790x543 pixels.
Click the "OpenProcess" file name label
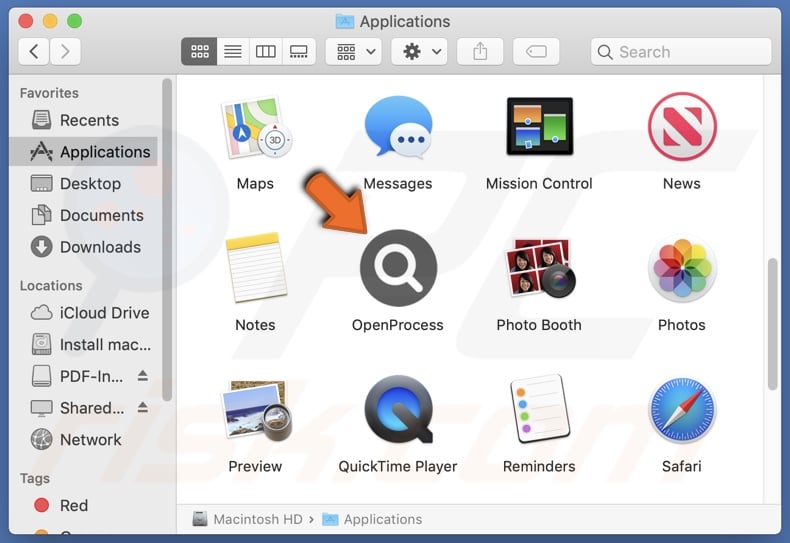click(x=398, y=325)
